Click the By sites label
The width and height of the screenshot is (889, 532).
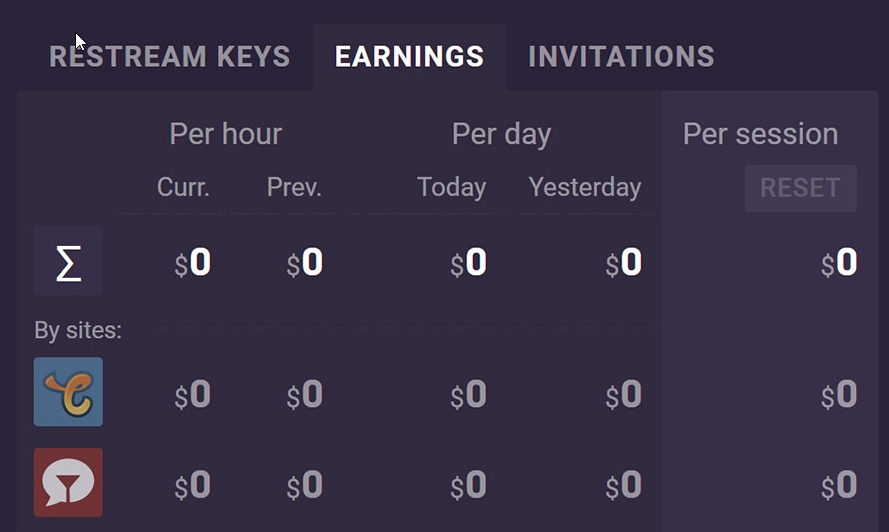click(78, 330)
